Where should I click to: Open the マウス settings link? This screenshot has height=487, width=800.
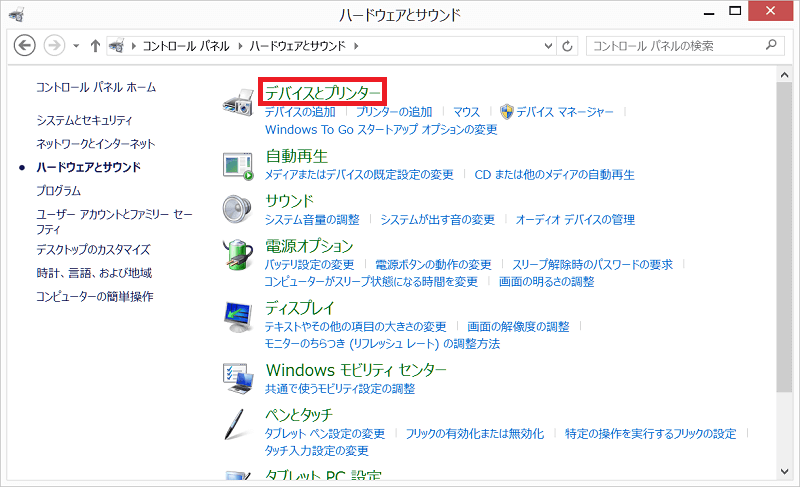pos(466,112)
